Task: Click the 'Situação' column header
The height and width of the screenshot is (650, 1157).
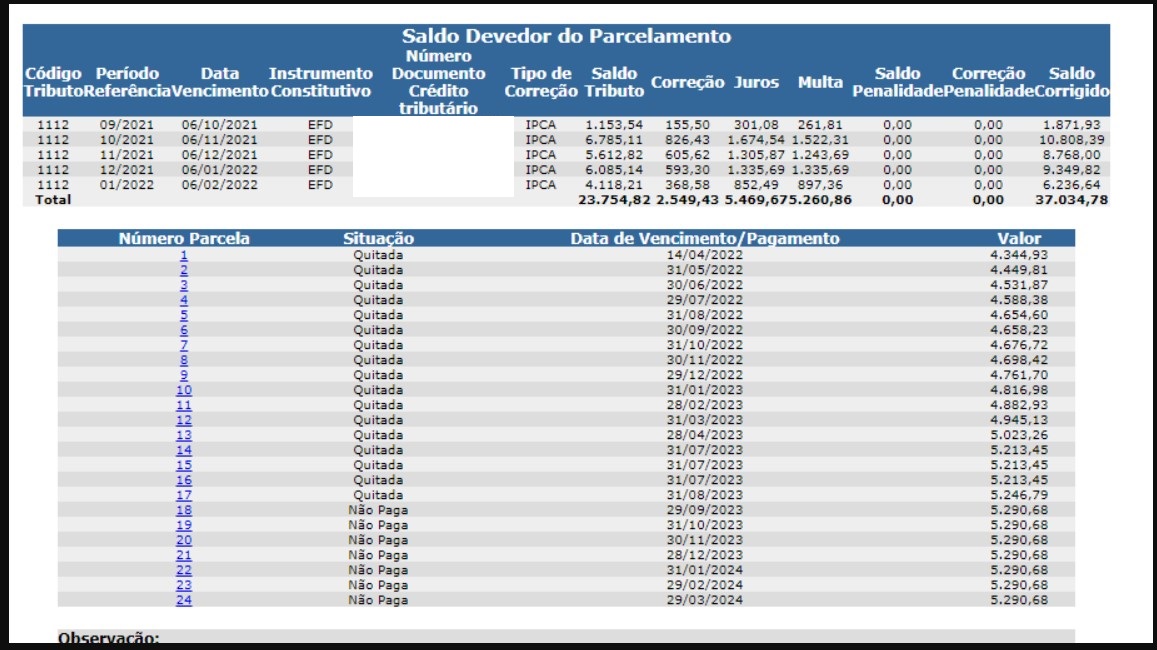Action: (379, 238)
